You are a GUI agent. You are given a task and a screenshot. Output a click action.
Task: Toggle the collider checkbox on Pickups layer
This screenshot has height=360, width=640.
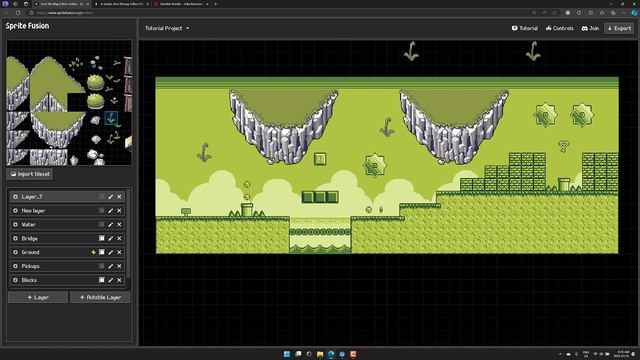pyautogui.click(x=102, y=266)
